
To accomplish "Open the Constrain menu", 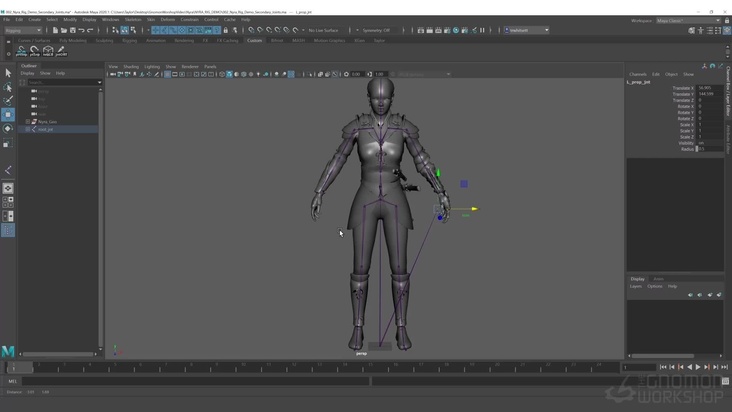I will tap(190, 20).
